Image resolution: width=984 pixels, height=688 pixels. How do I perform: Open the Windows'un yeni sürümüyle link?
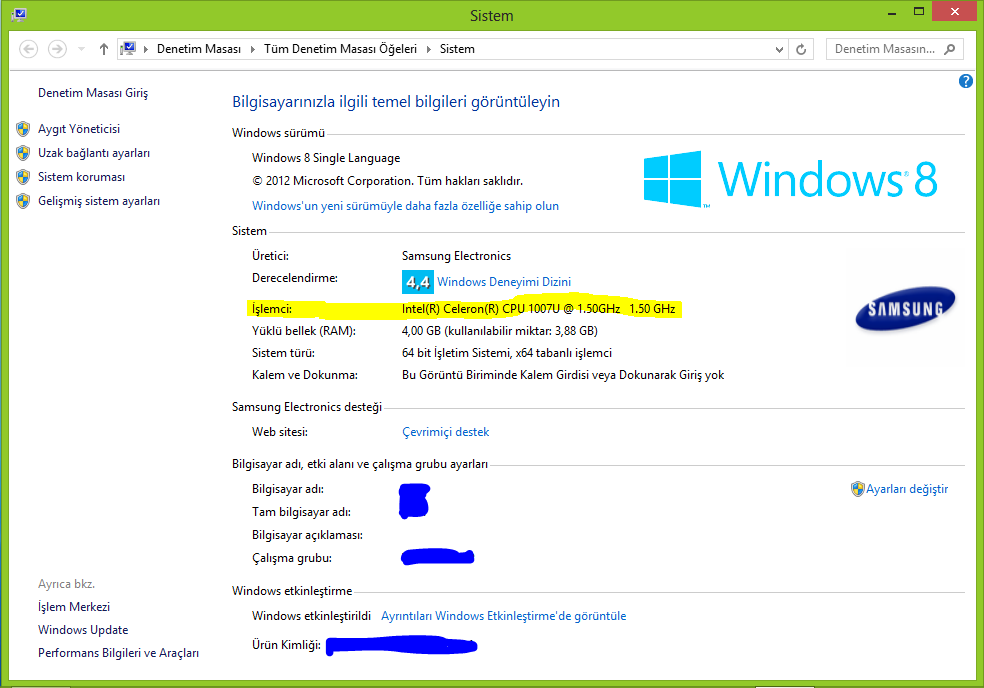(x=405, y=206)
